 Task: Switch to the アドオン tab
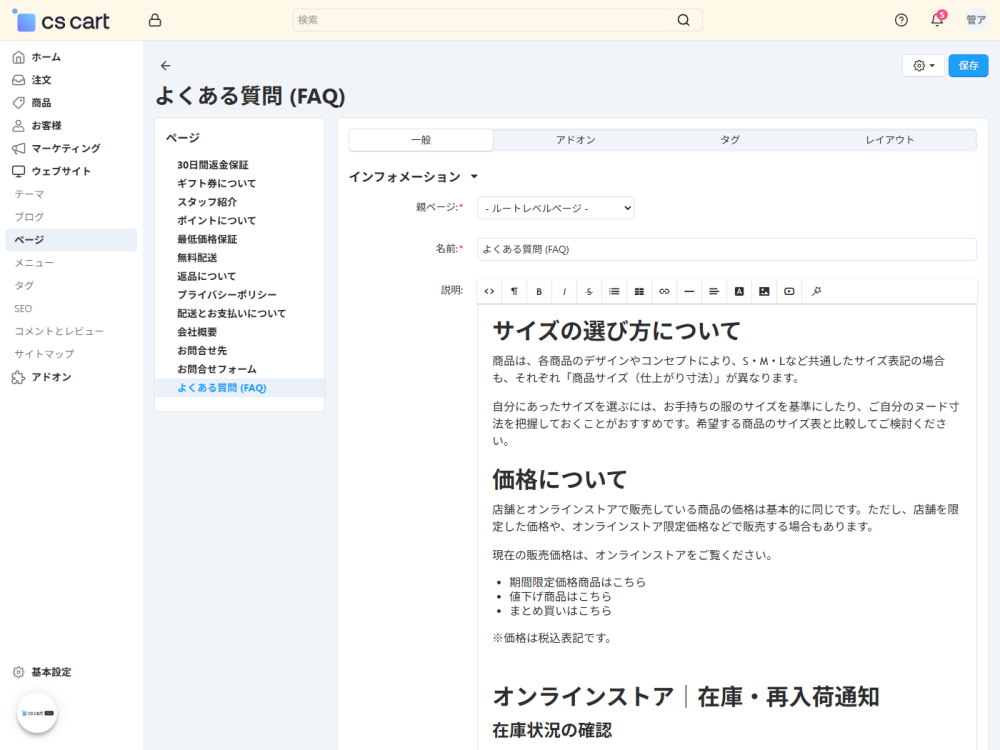point(575,140)
